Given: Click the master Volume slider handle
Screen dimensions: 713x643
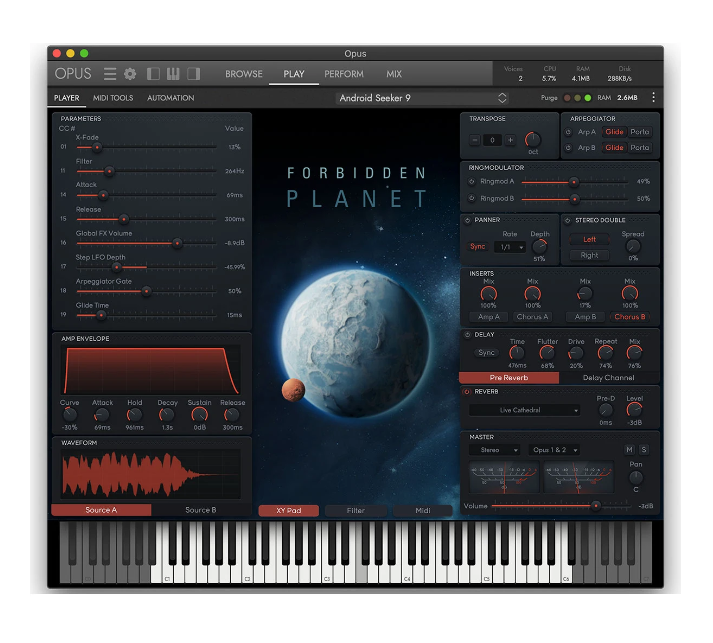Looking at the screenshot, I should click(596, 506).
